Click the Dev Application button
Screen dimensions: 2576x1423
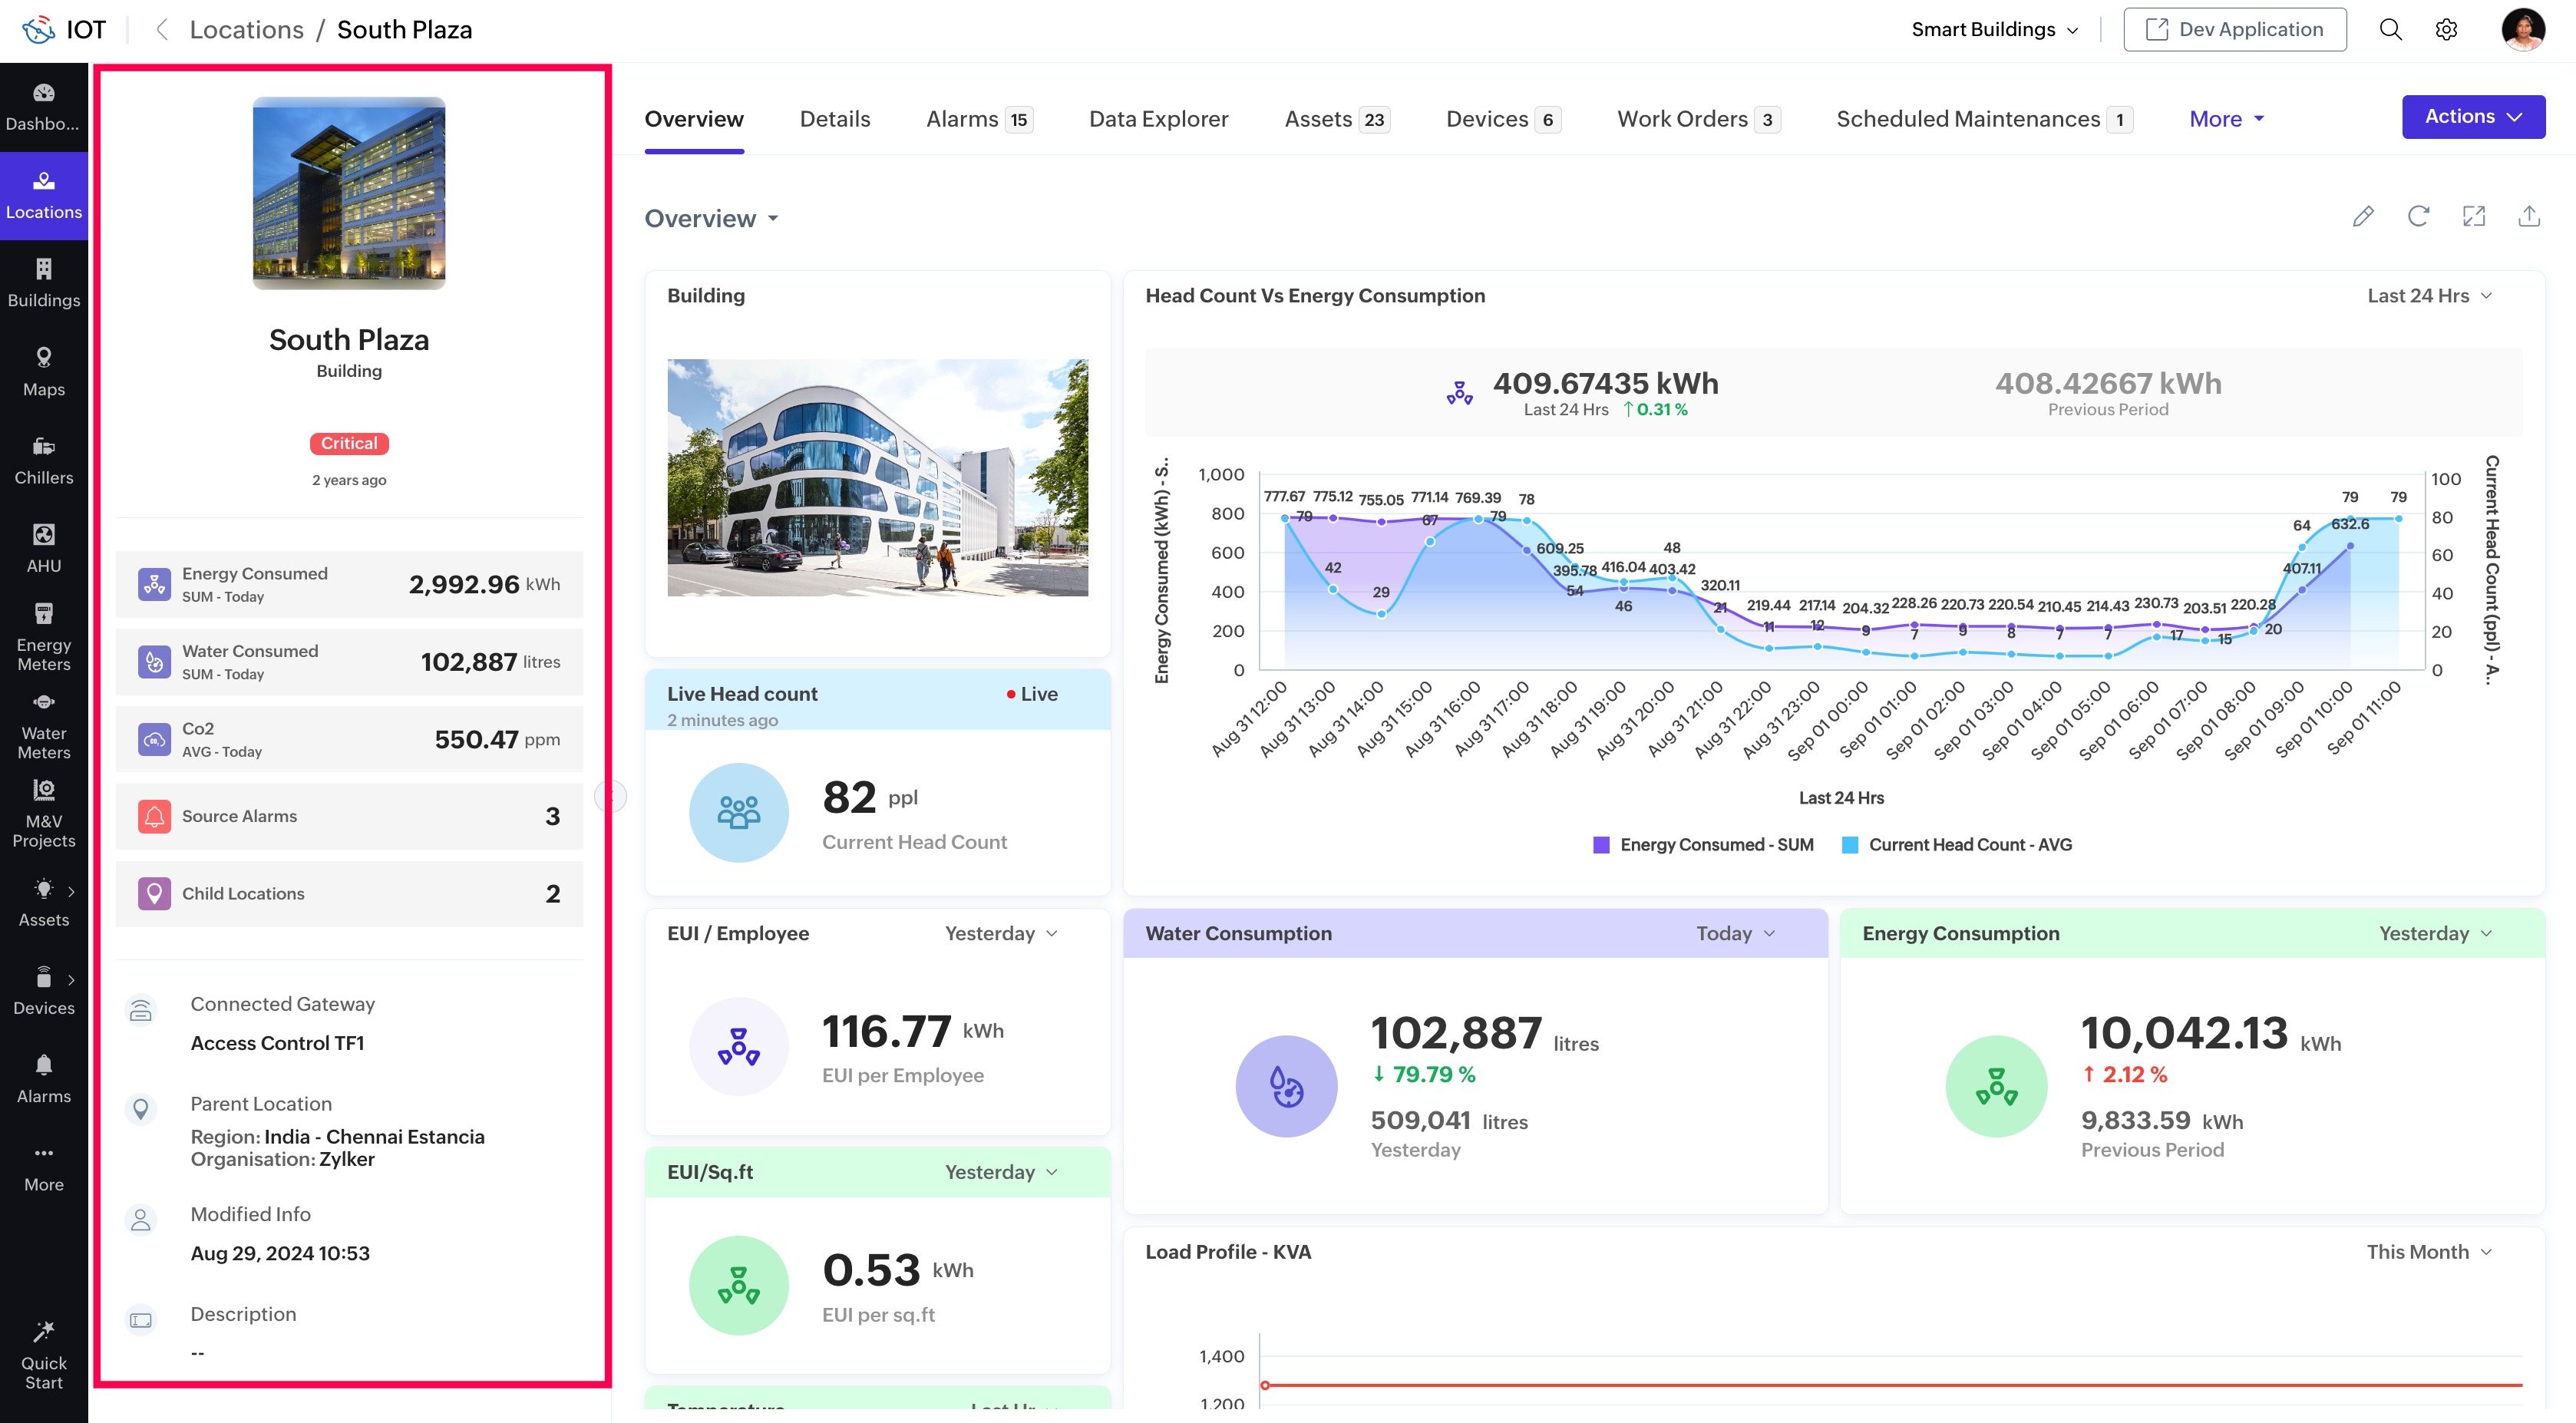point(2234,30)
